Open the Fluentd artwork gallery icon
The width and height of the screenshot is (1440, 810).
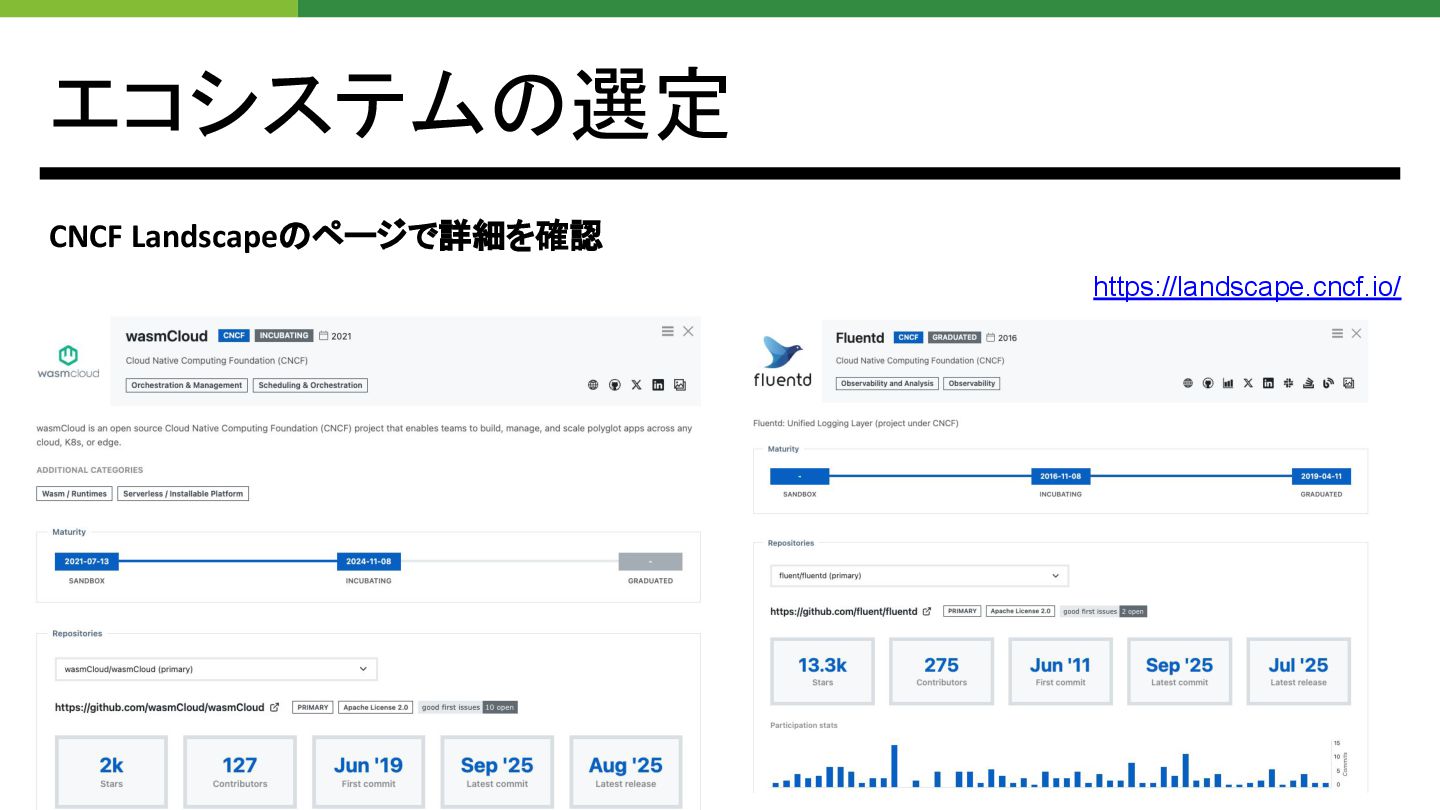1348,383
